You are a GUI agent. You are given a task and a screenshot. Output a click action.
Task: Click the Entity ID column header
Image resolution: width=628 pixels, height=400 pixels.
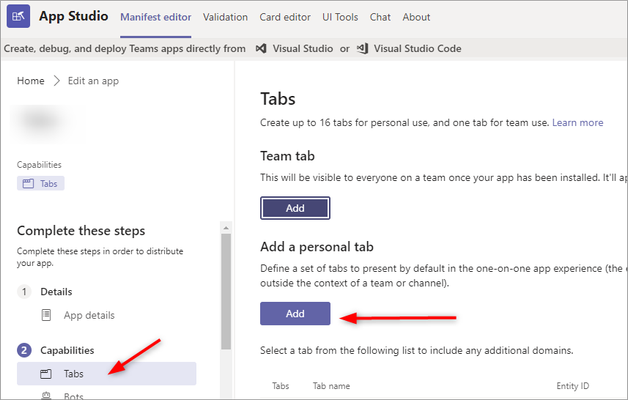point(573,386)
